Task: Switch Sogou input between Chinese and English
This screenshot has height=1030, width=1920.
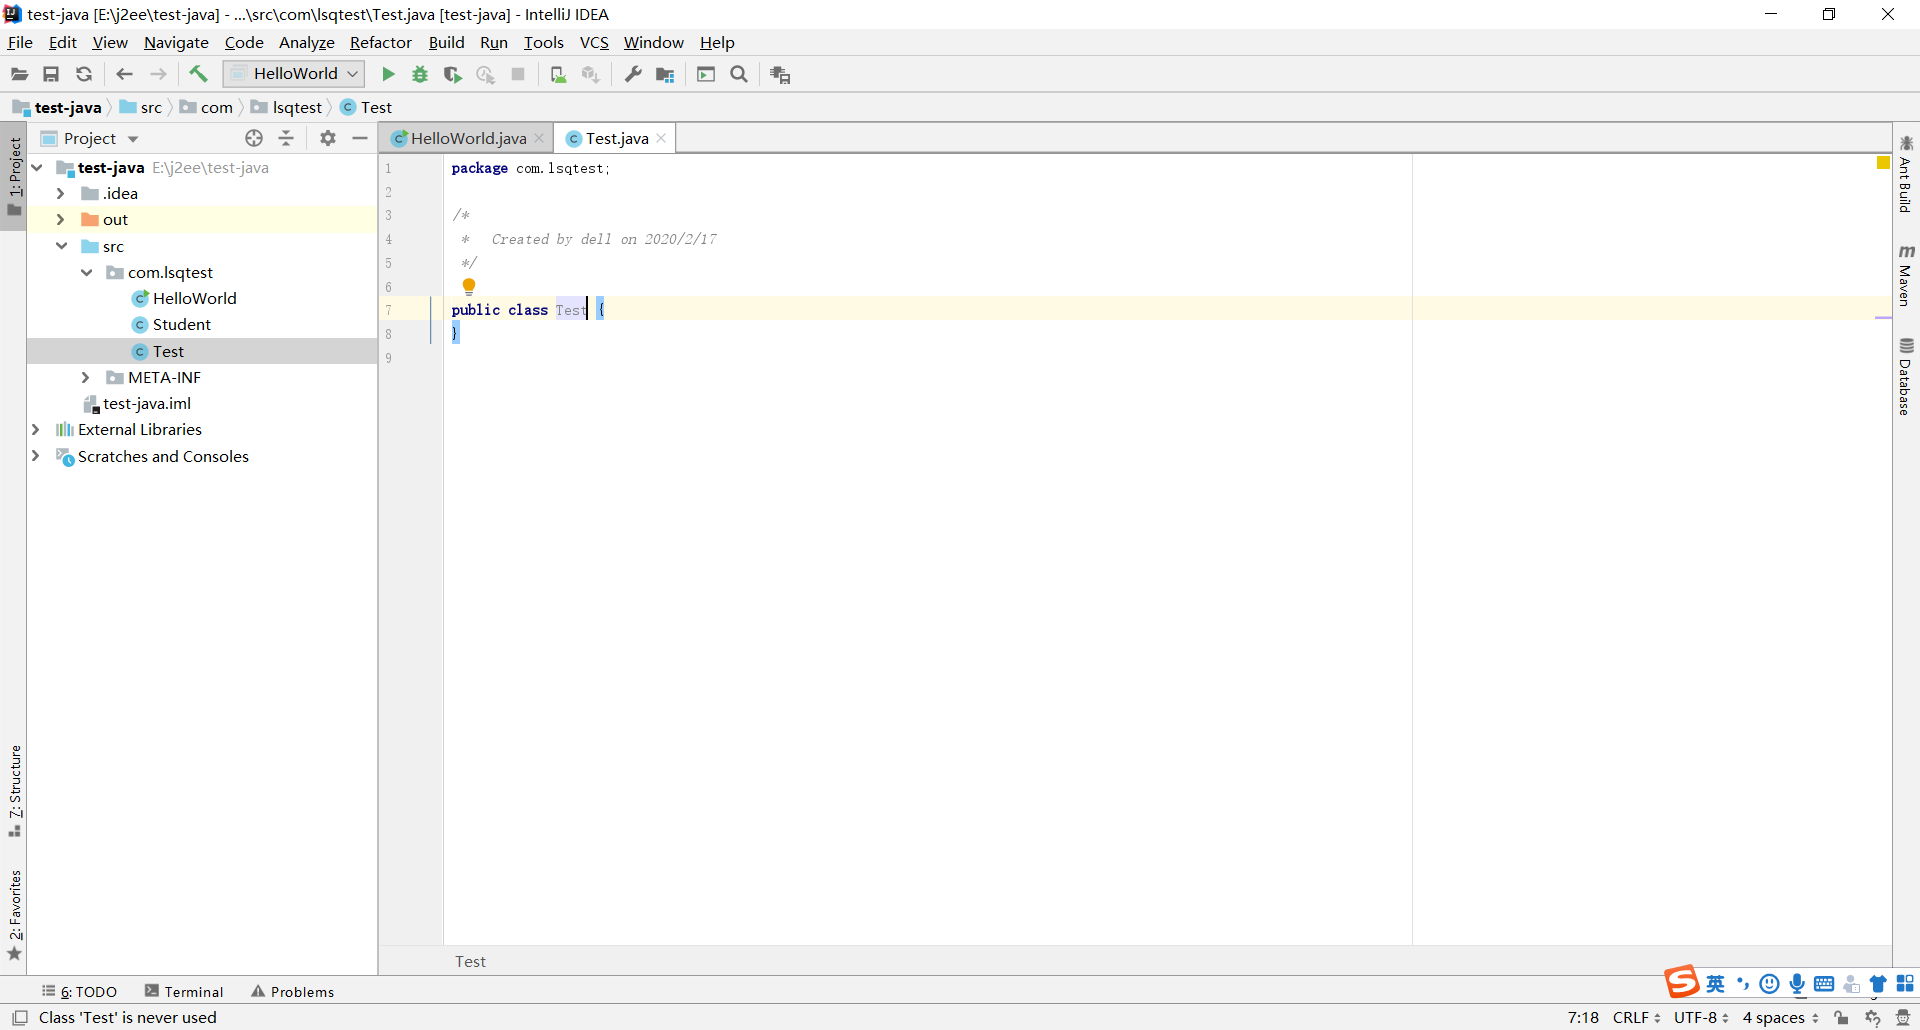Action: tap(1716, 984)
